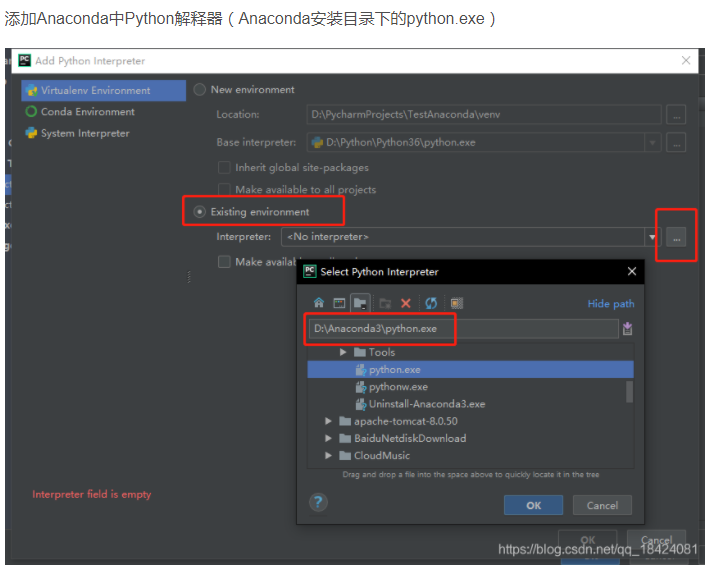709x571 pixels.
Task: Go to home directory in Select Python Interpreter
Action: (319, 303)
